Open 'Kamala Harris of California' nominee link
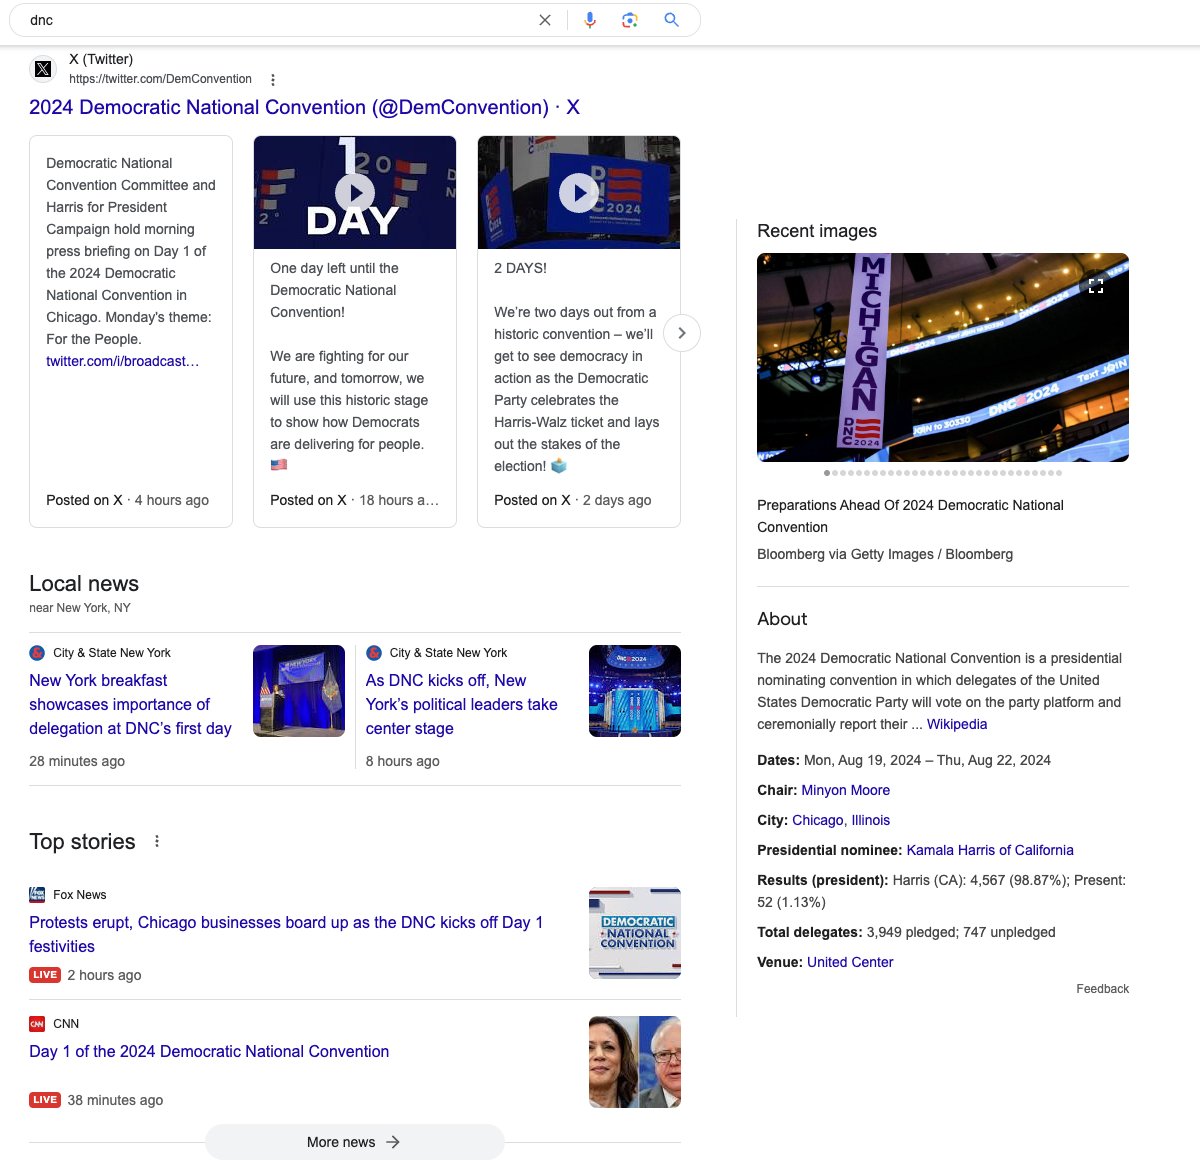 990,850
